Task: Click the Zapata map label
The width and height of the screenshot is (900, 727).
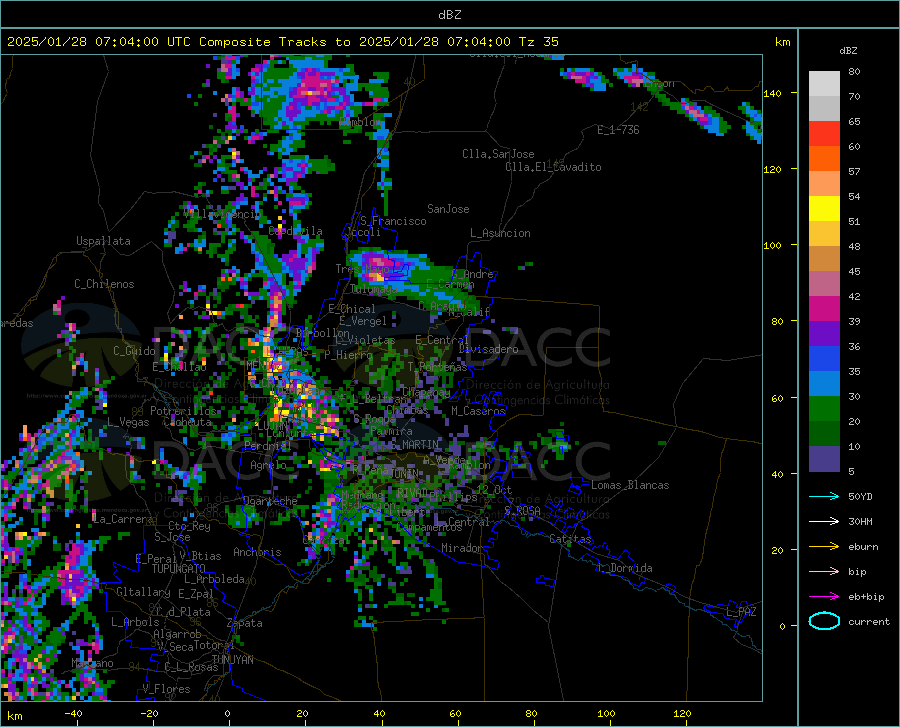Action: click(x=245, y=623)
